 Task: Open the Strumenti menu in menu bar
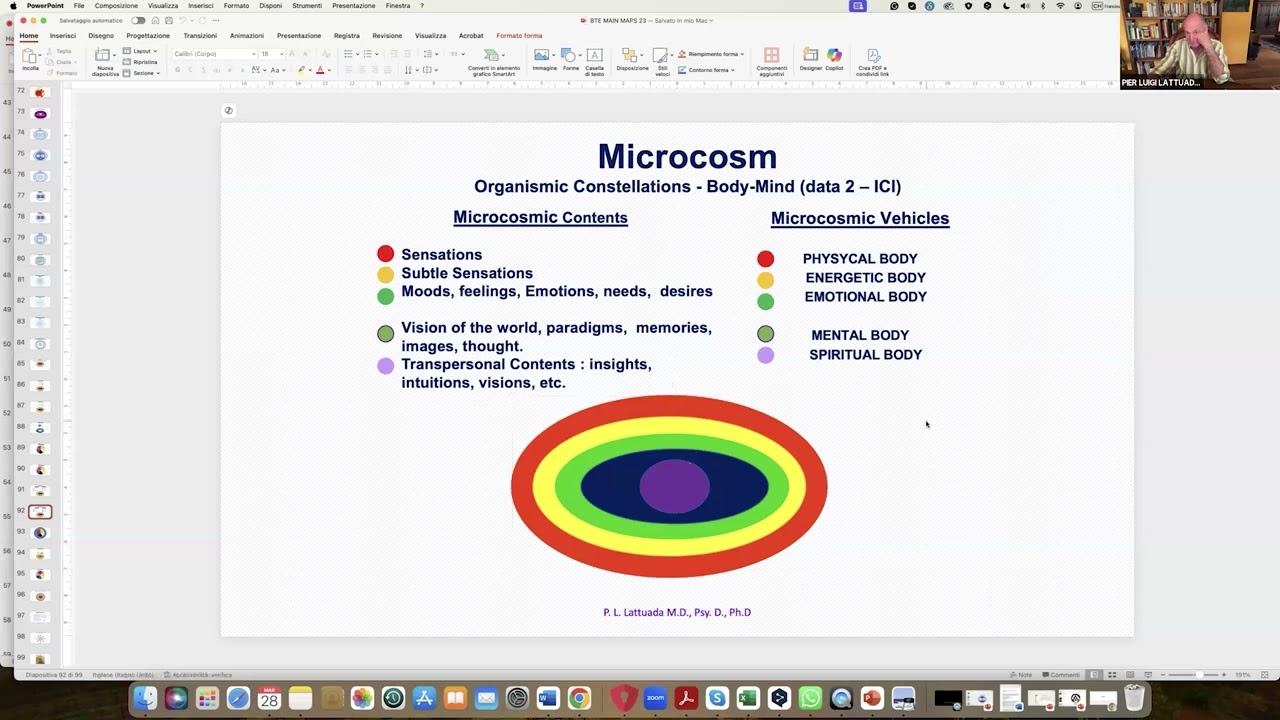(x=307, y=6)
